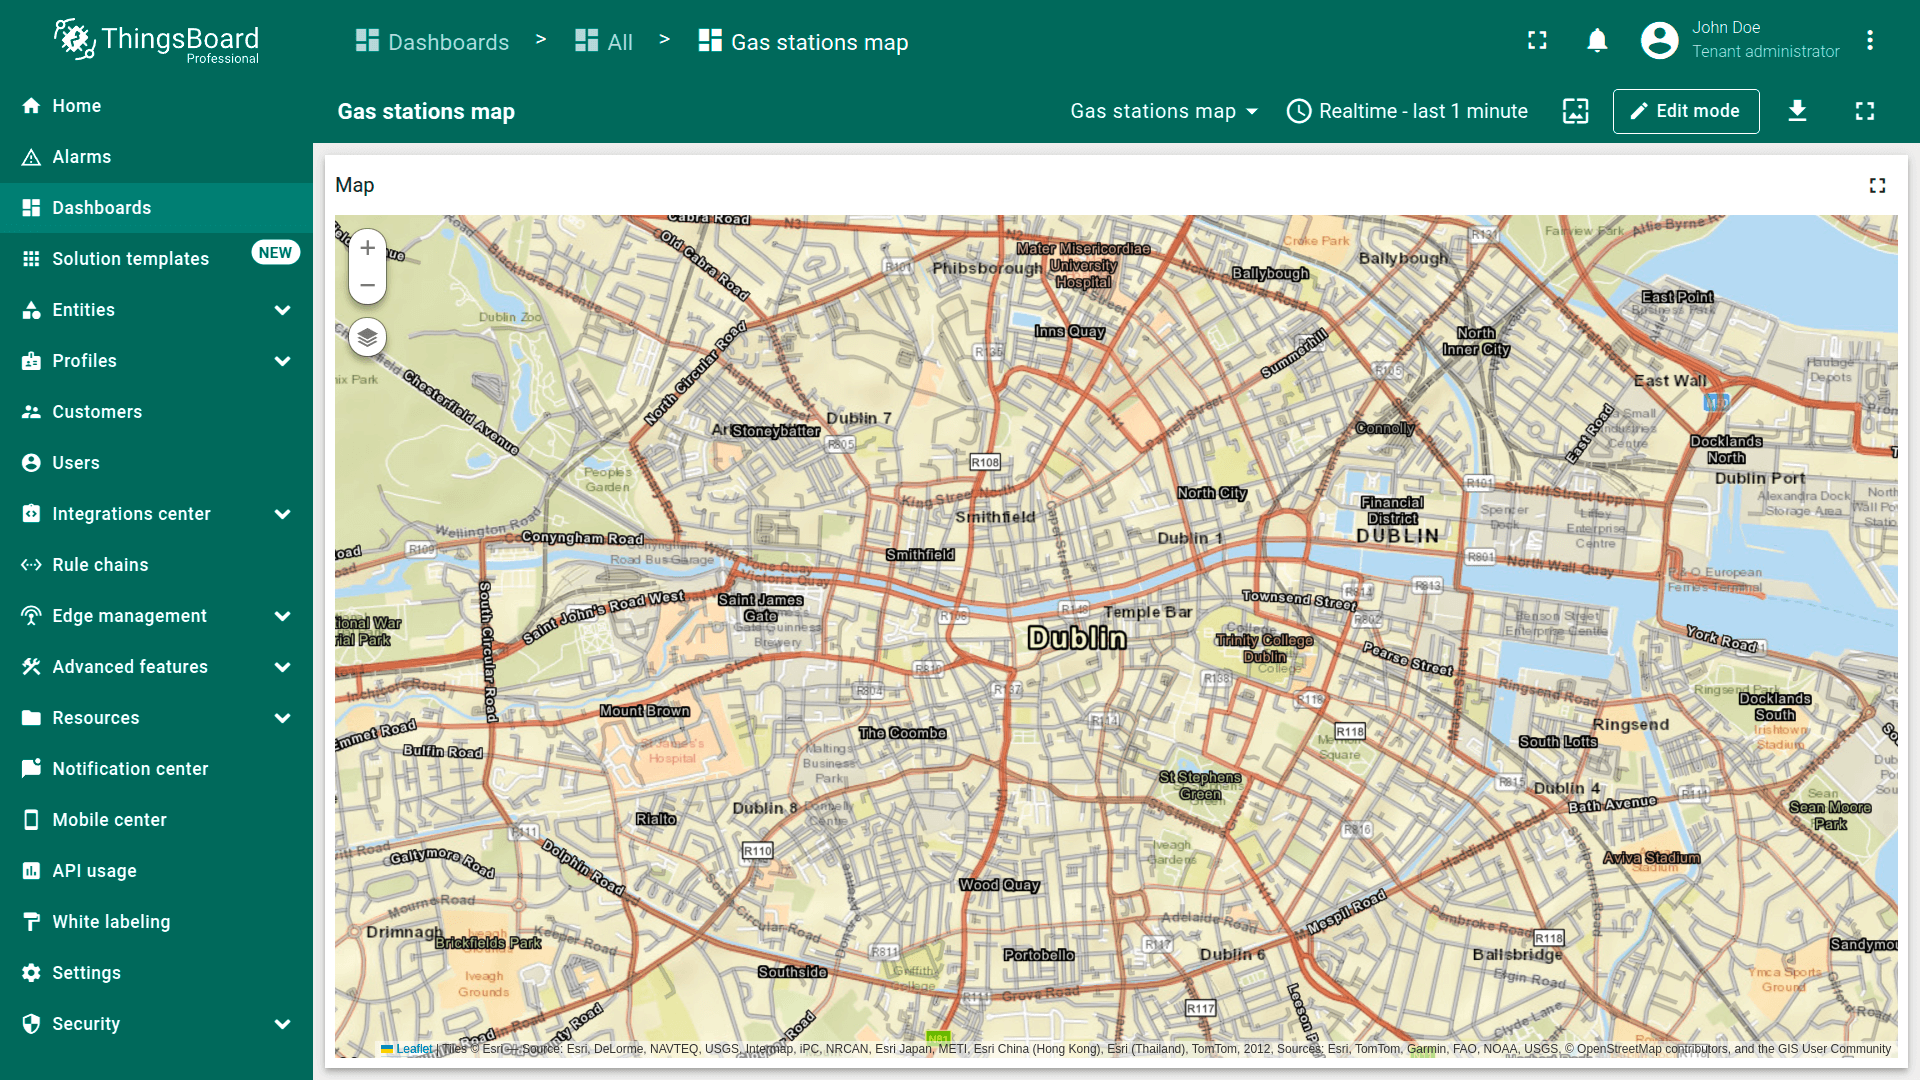Click the Edit mode button
Viewport: 1920px width, 1080px height.
click(1685, 111)
